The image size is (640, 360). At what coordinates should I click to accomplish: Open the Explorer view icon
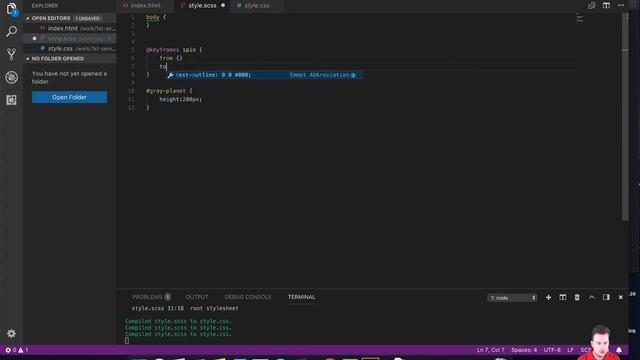(11, 9)
